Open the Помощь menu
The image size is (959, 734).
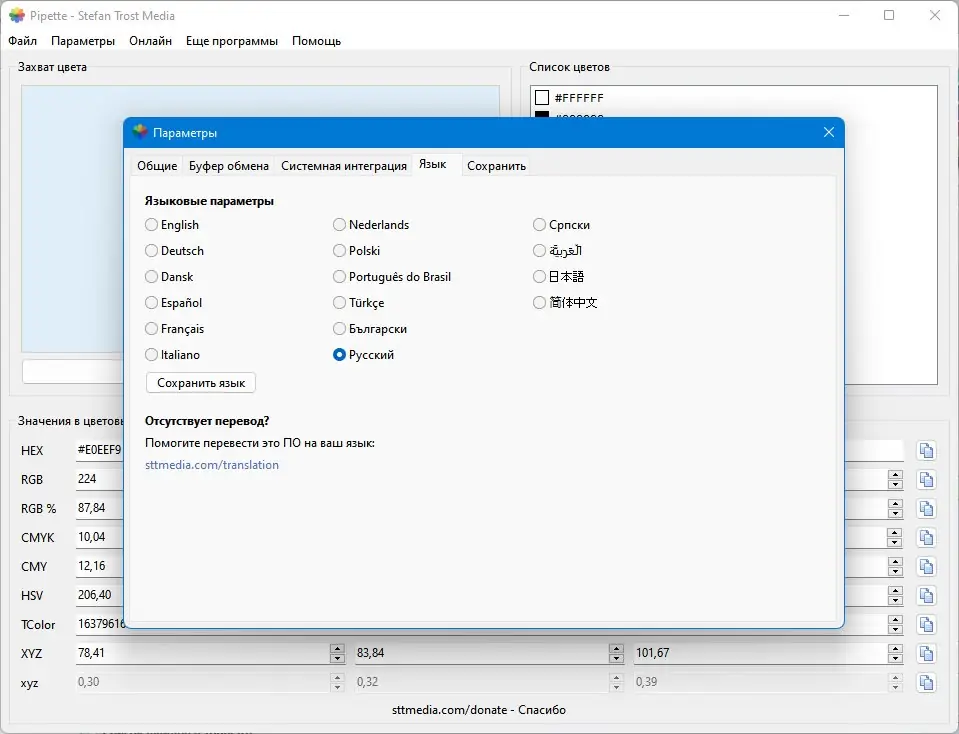coord(316,41)
